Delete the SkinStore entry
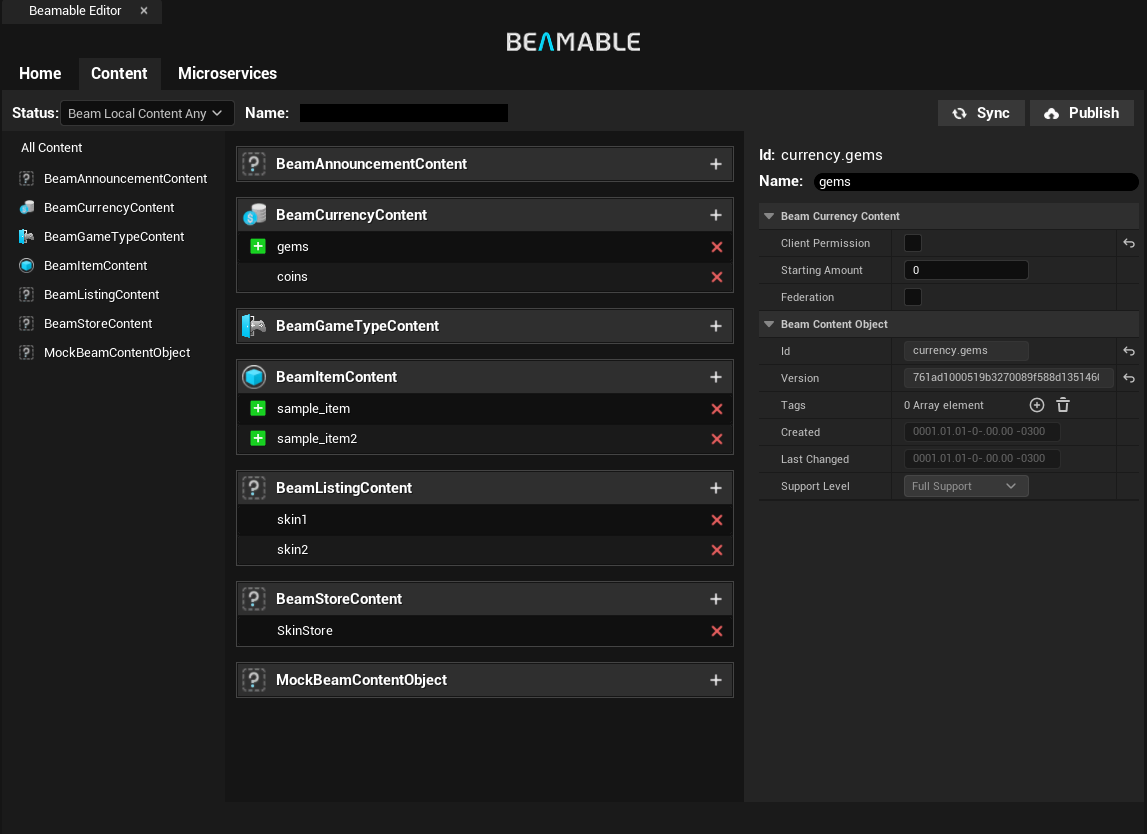 tap(716, 631)
